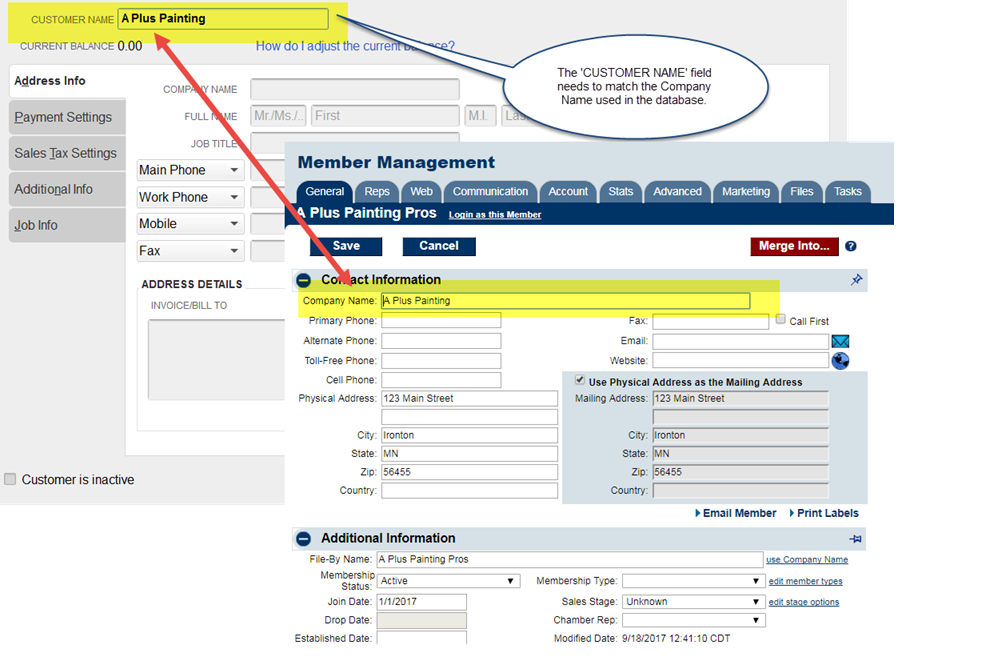Open the Sales Stage dropdown showing Unknown
This screenshot has width=982, height=672.
[x=692, y=601]
